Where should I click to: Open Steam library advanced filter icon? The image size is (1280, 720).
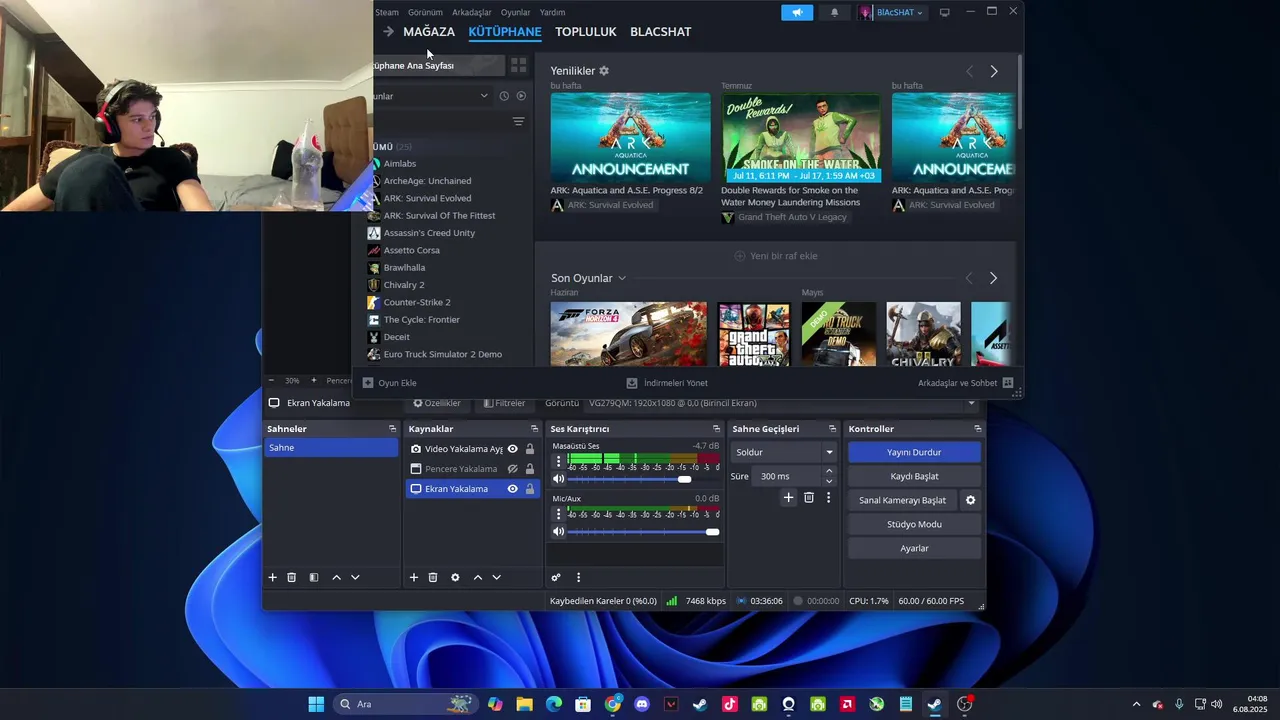(x=518, y=122)
